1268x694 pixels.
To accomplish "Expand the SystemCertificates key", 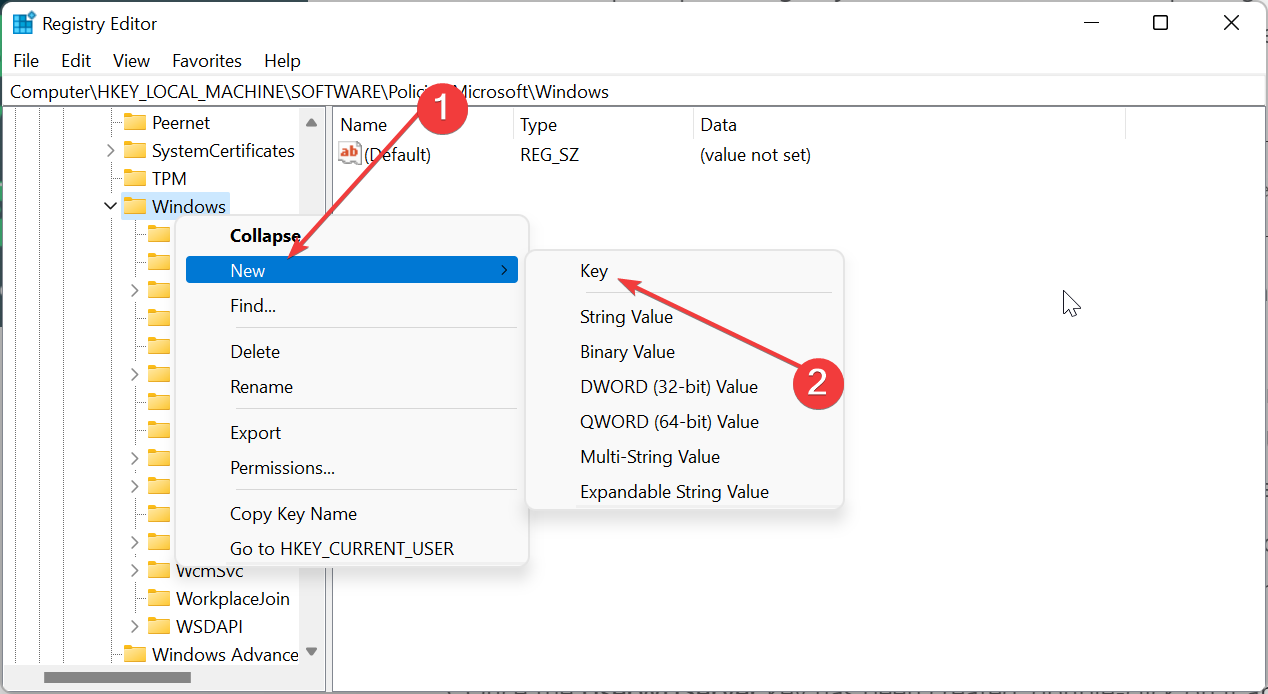I will click(110, 151).
